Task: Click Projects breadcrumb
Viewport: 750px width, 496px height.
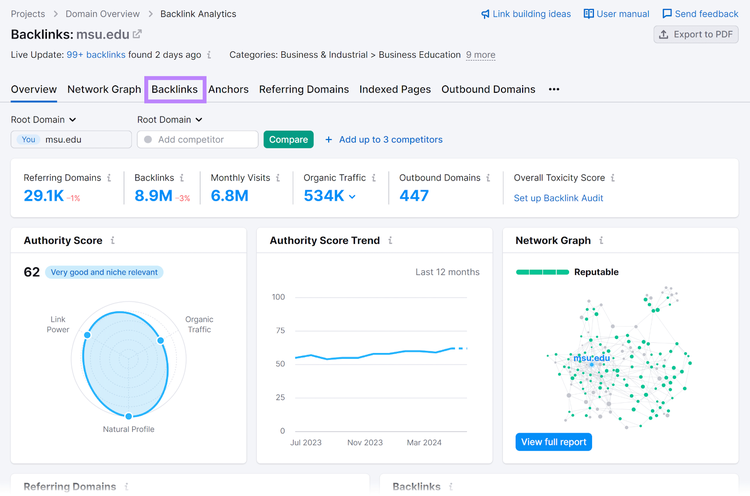Action: pos(28,14)
